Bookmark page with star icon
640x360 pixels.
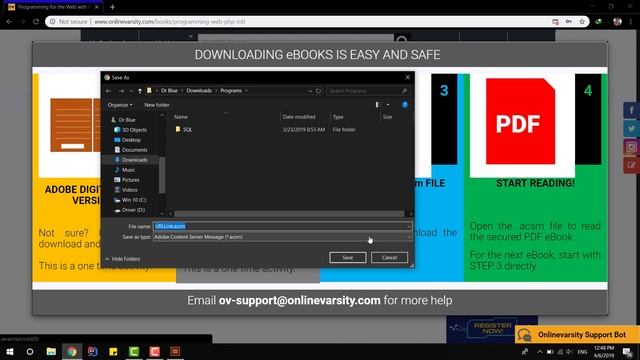coord(582,22)
